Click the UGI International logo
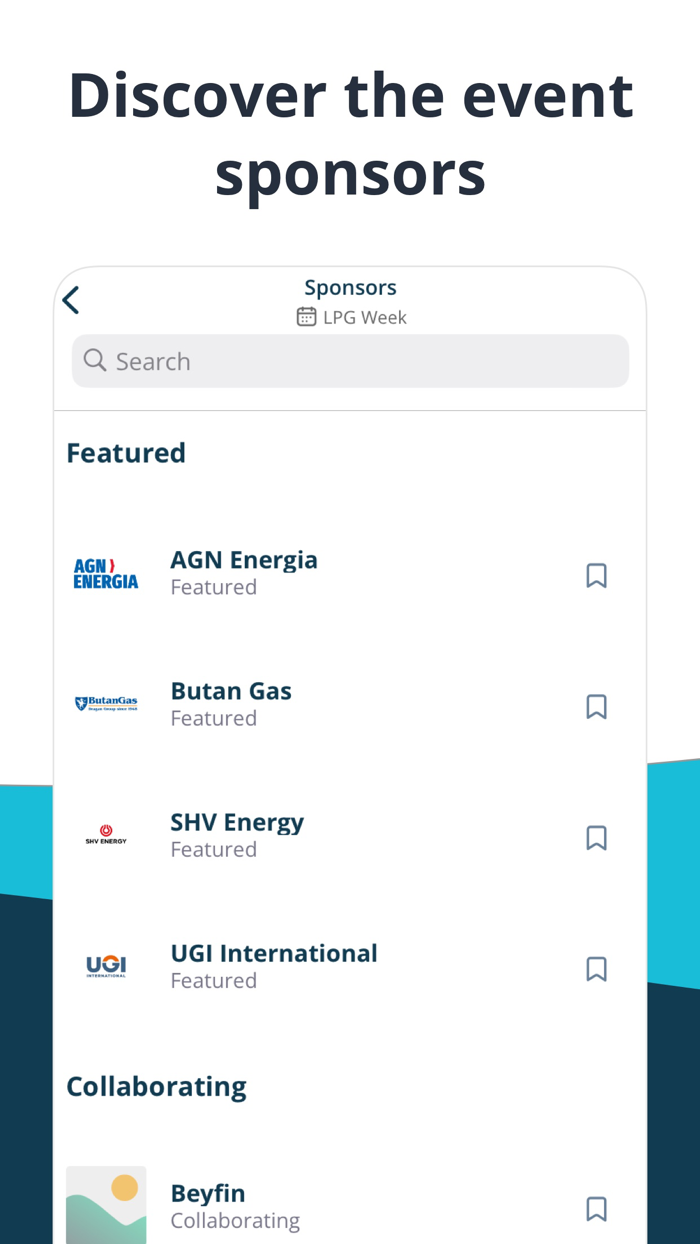The width and height of the screenshot is (700, 1244). [106, 965]
